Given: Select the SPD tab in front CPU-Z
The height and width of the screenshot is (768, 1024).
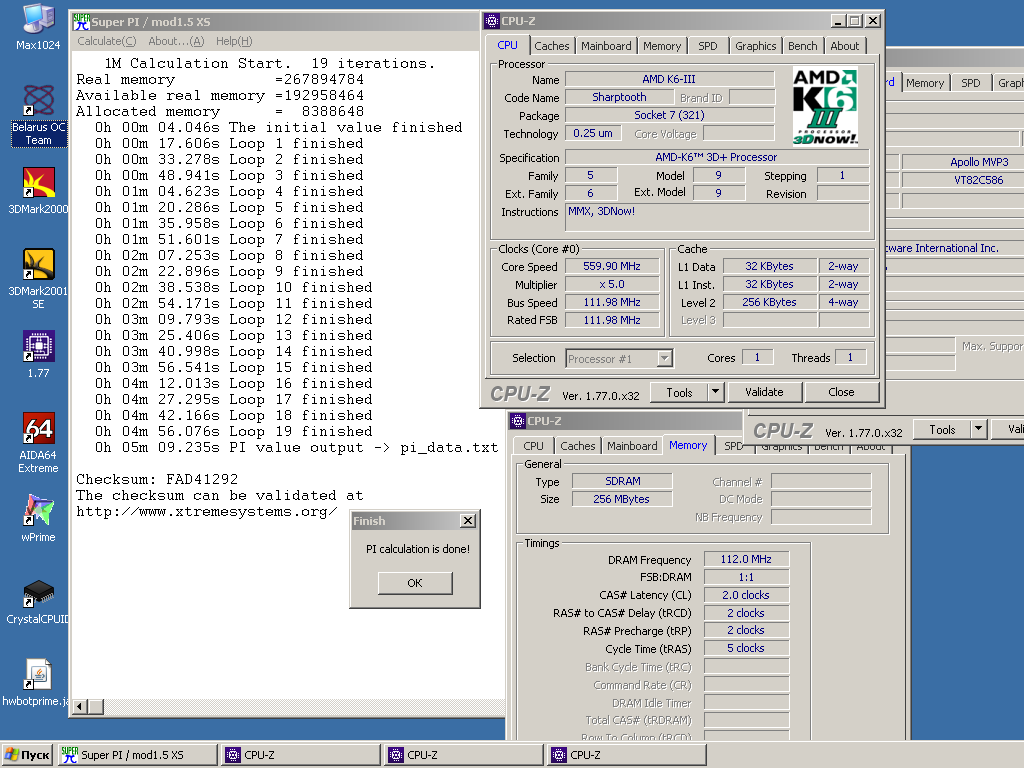Looking at the screenshot, I should (x=707, y=46).
